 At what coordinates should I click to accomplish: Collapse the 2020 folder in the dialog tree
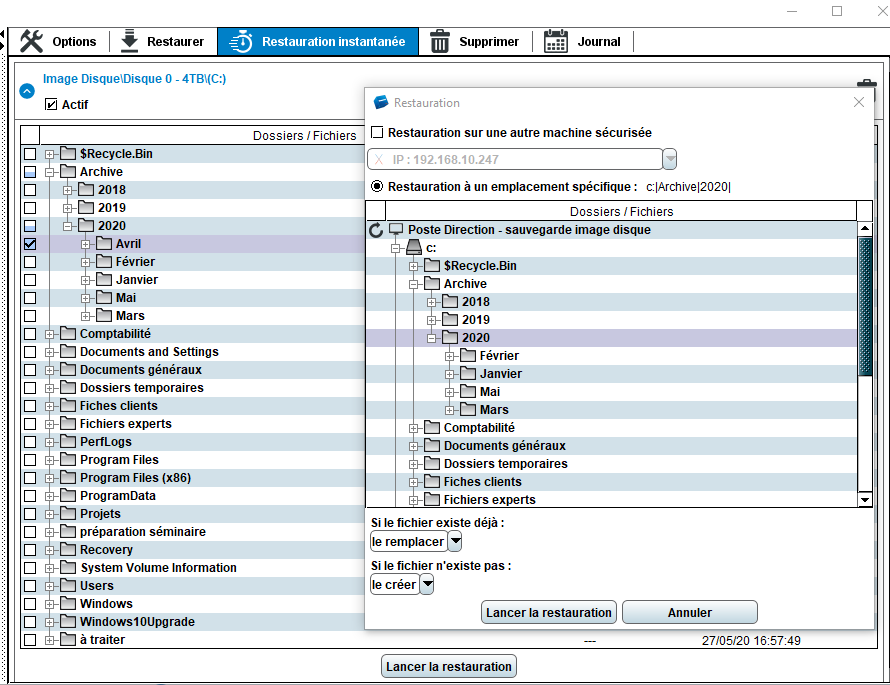pos(431,338)
